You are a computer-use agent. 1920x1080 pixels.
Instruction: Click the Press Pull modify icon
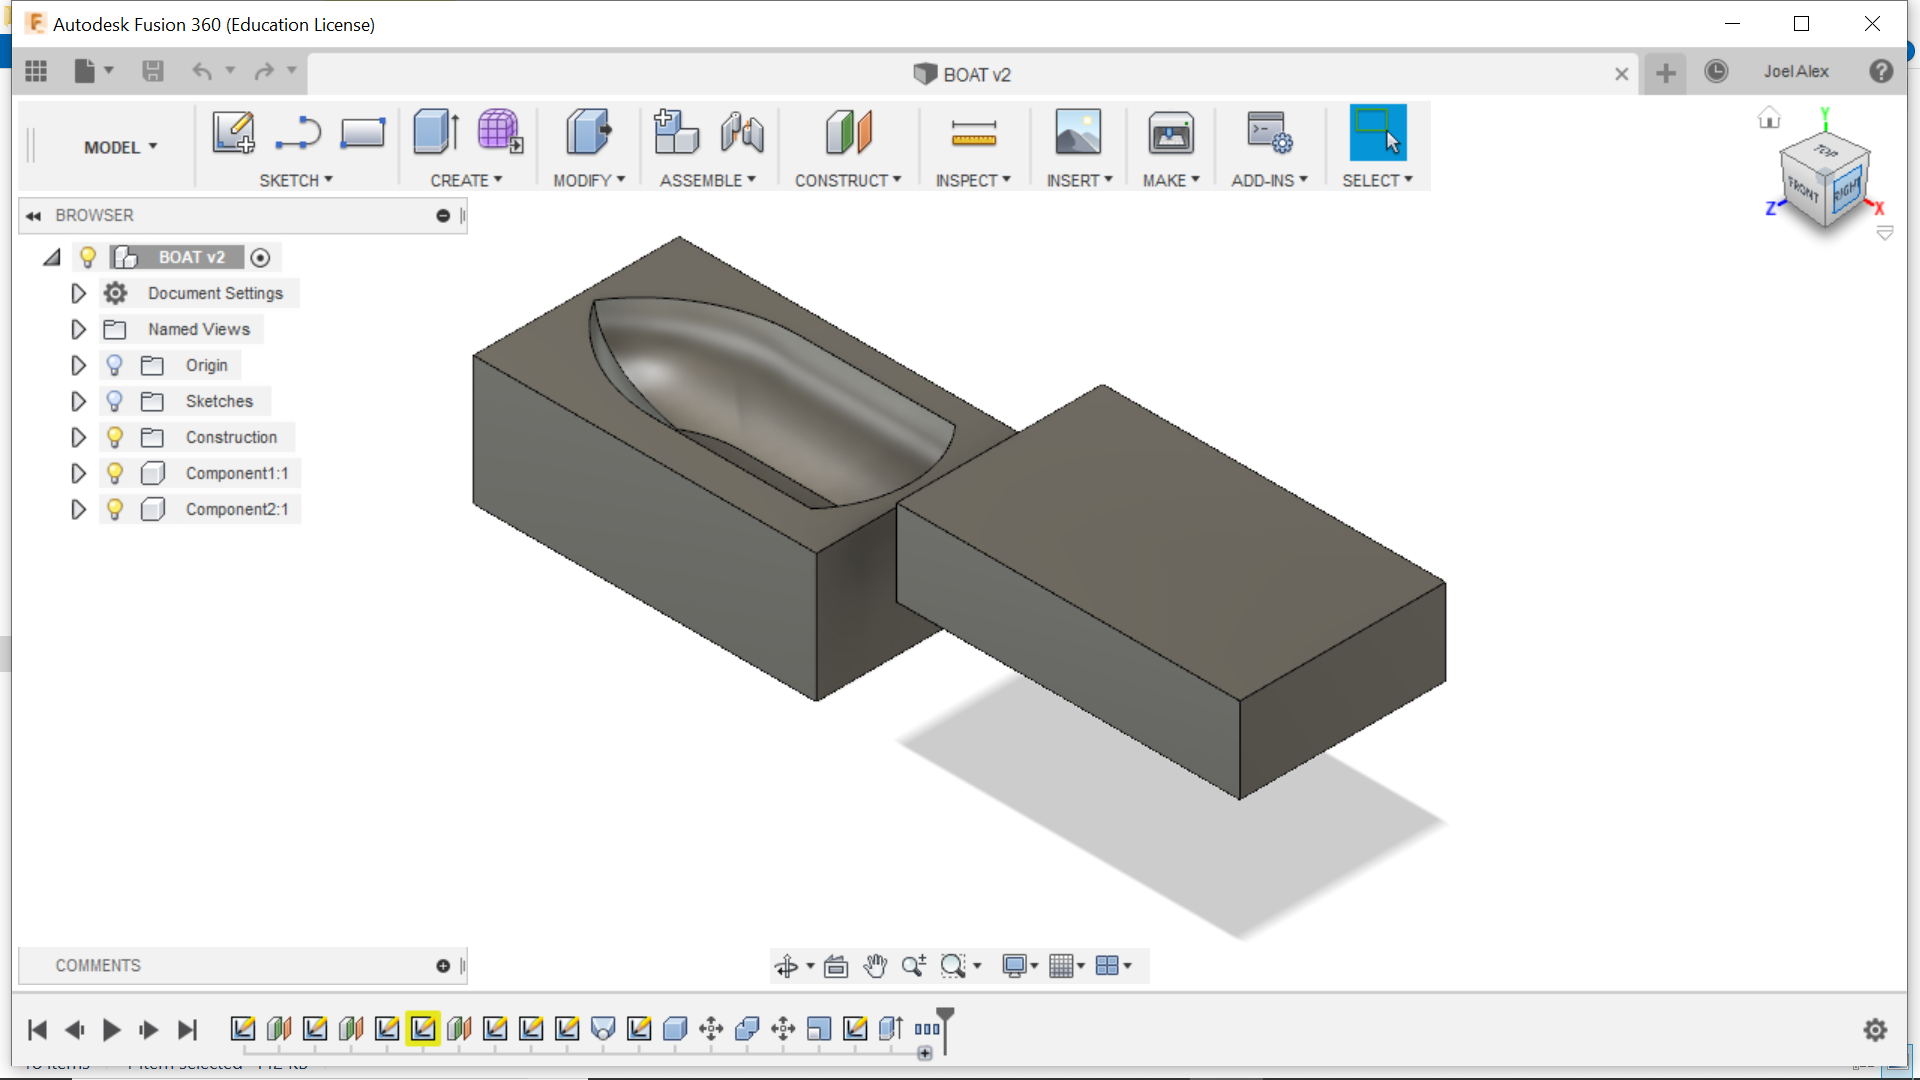click(588, 132)
